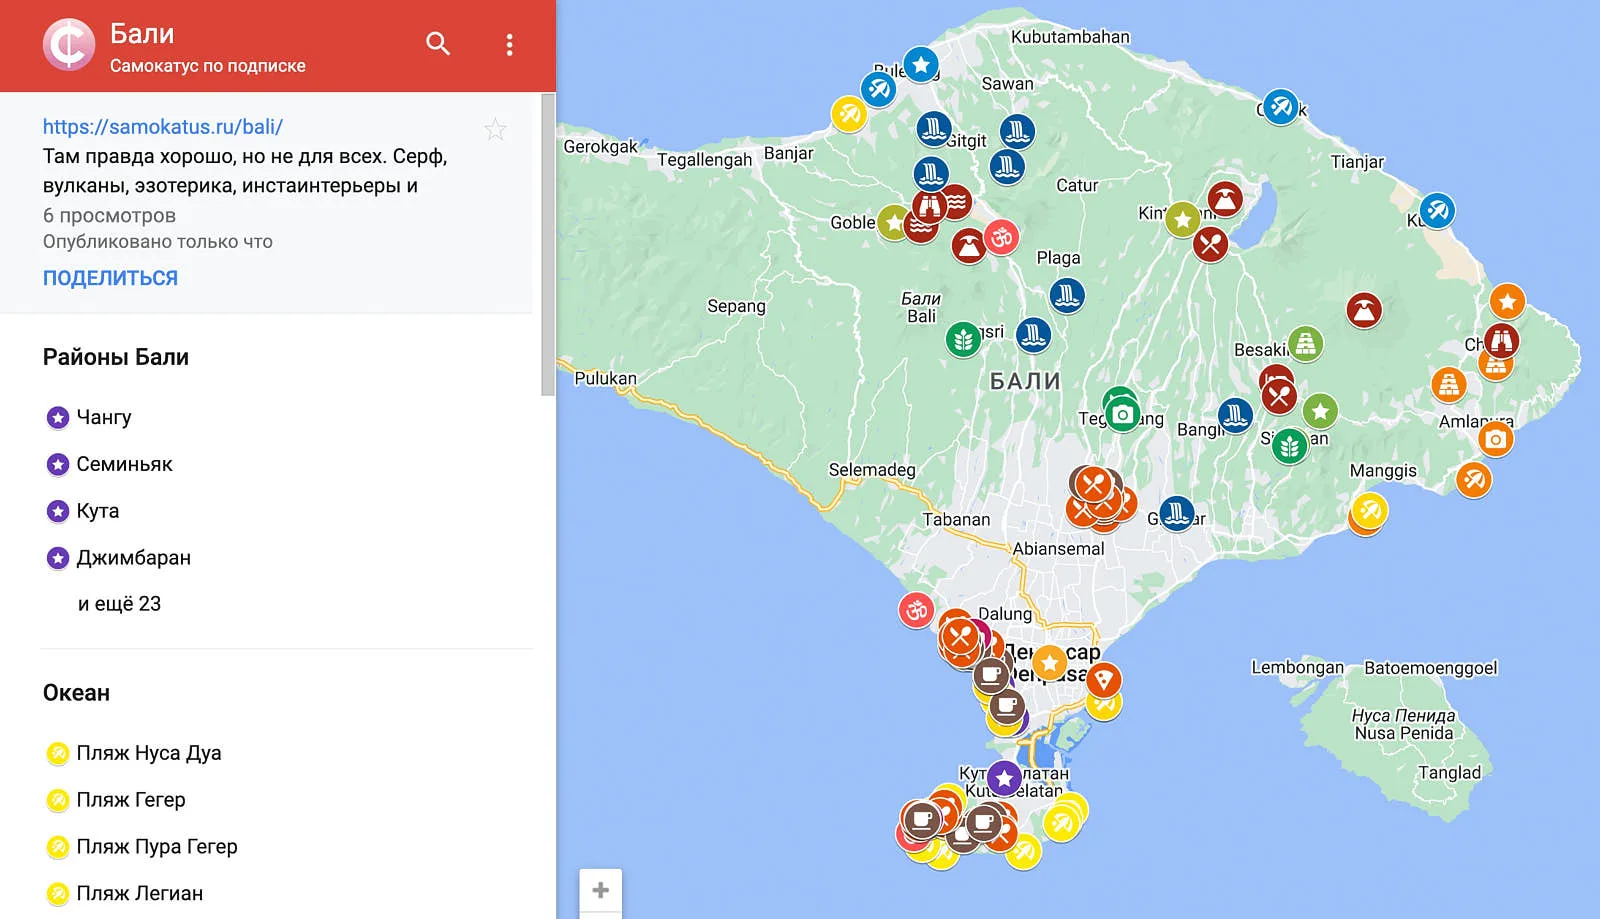Expand the 'и ещё 23' list
The height and width of the screenshot is (919, 1600).
119,604
